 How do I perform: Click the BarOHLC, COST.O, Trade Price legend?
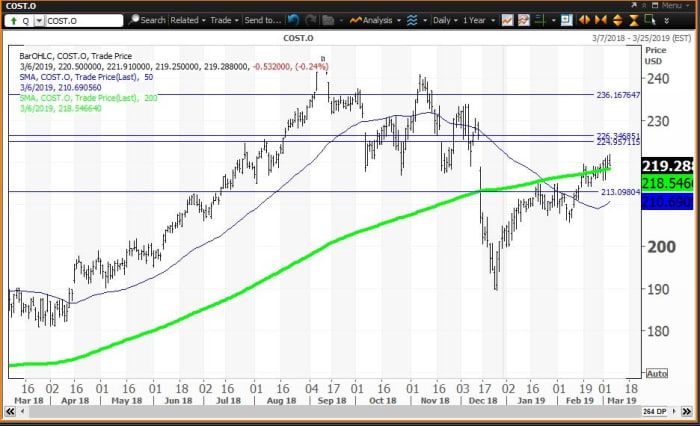(x=75, y=56)
